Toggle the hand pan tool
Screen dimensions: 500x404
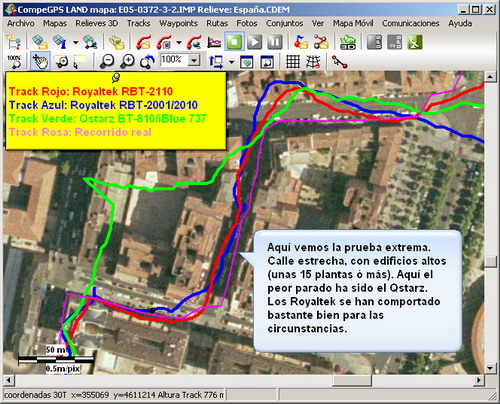click(x=40, y=62)
